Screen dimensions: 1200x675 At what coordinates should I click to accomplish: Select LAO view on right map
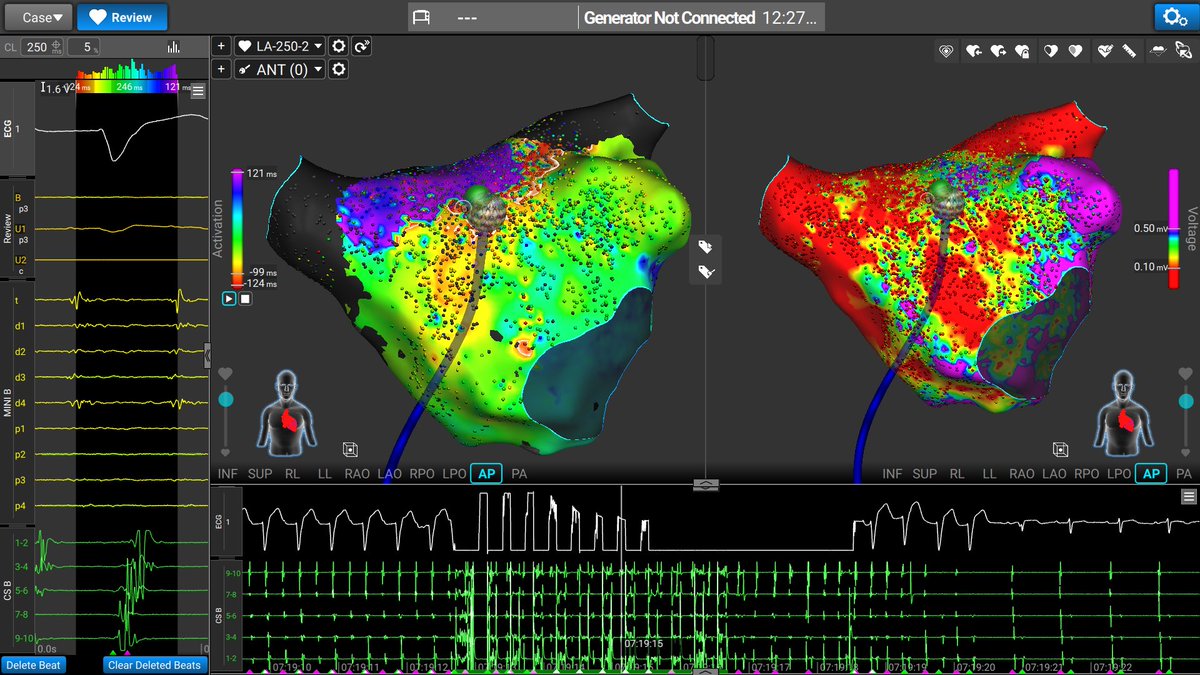tap(1055, 473)
